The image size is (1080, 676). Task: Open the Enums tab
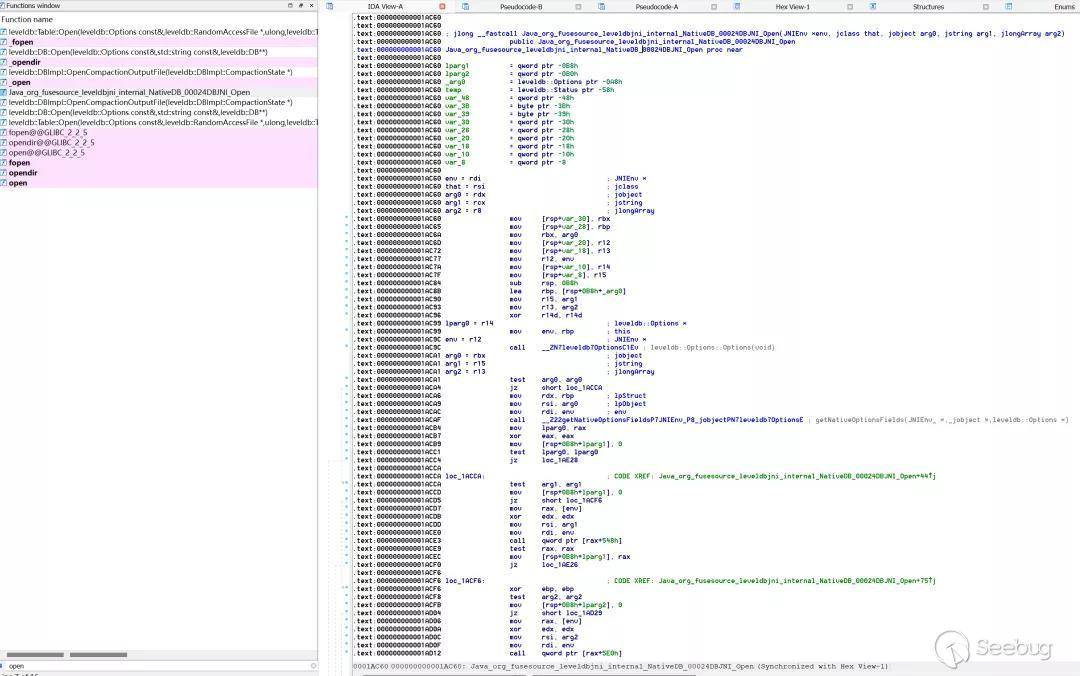pyautogui.click(x=1064, y=7)
